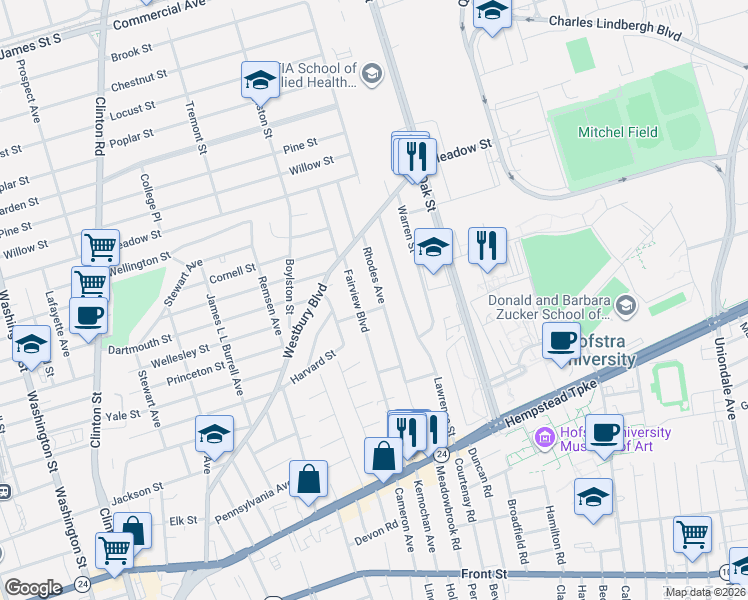The width and height of the screenshot is (748, 600).
Task: Select the coffee cup marker at Hofstra University
Action: [x=561, y=343]
